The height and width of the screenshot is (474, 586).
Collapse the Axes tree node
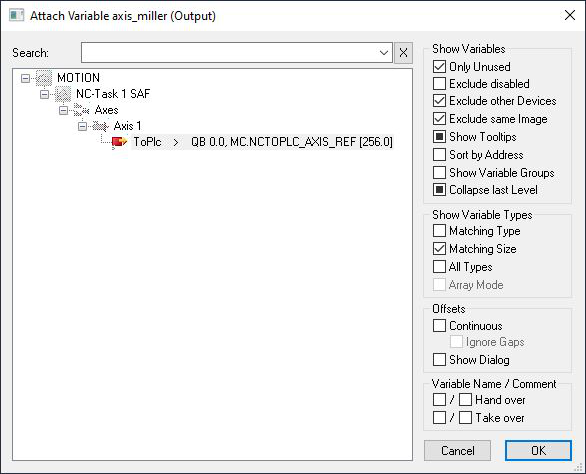[64, 110]
